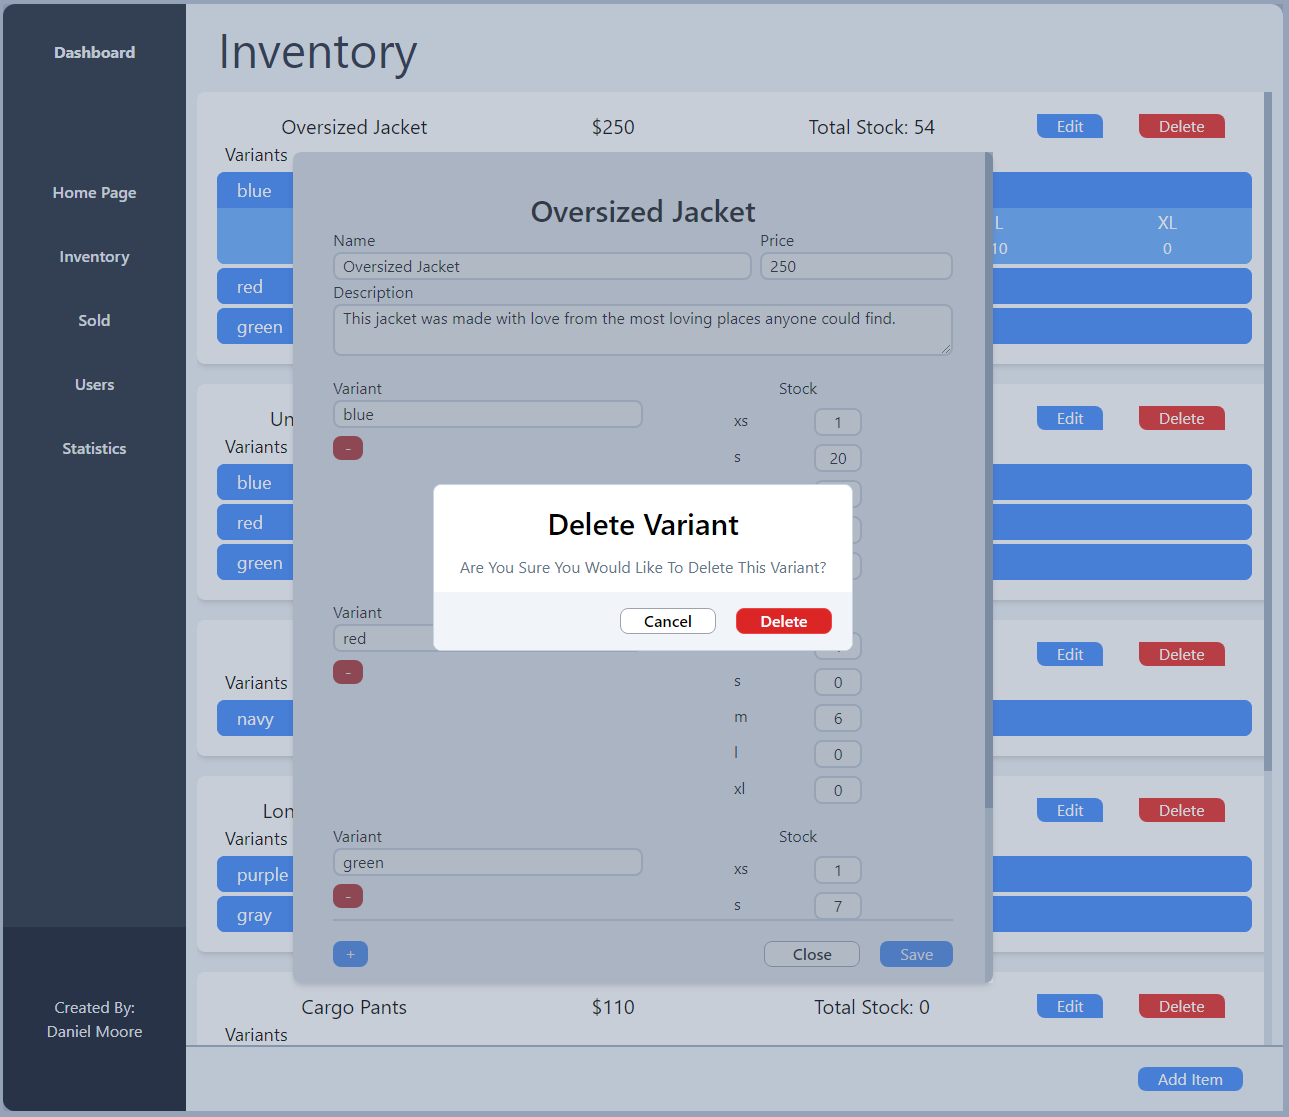Open Inventory in the sidebar
Screen dimensions: 1289x1117
[94, 256]
